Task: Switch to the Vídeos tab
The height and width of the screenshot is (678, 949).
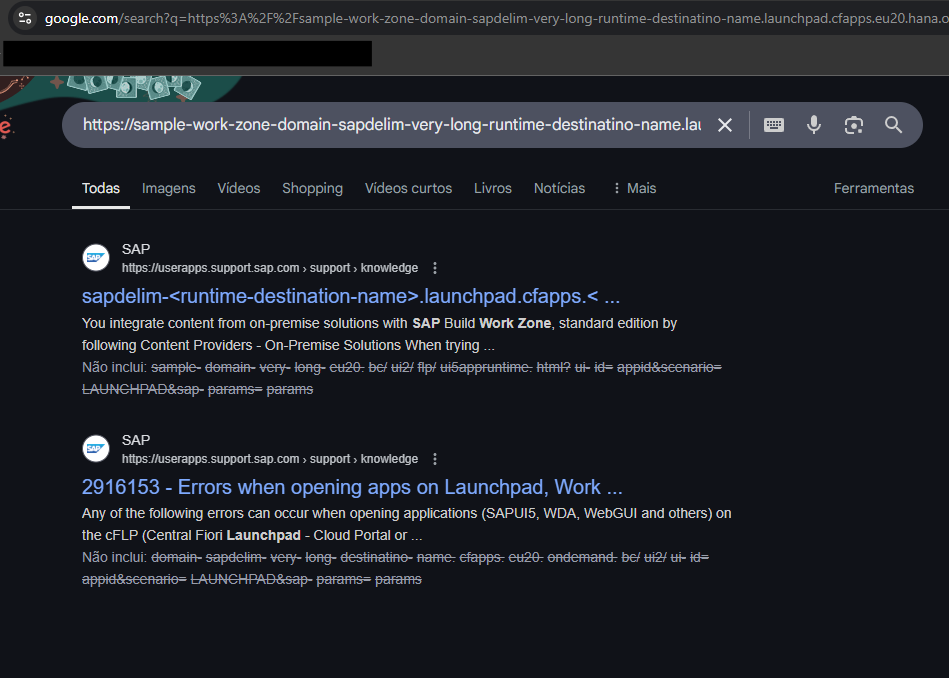Action: (x=238, y=188)
